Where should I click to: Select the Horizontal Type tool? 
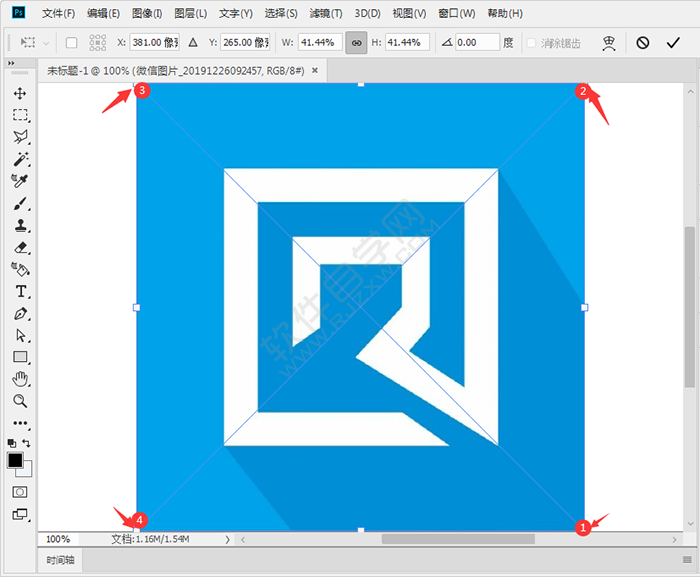pyautogui.click(x=20, y=291)
